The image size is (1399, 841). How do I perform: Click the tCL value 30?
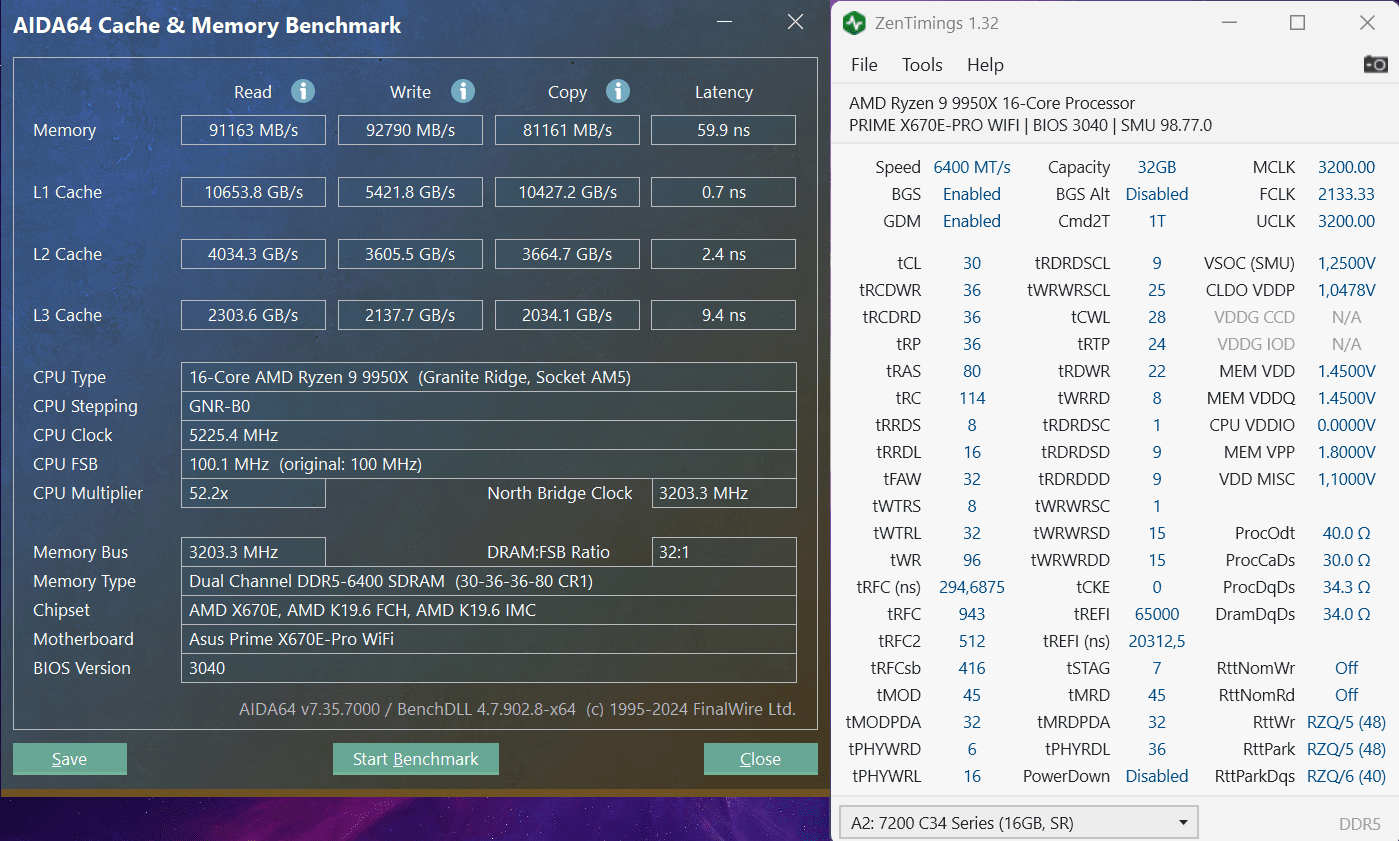972,263
